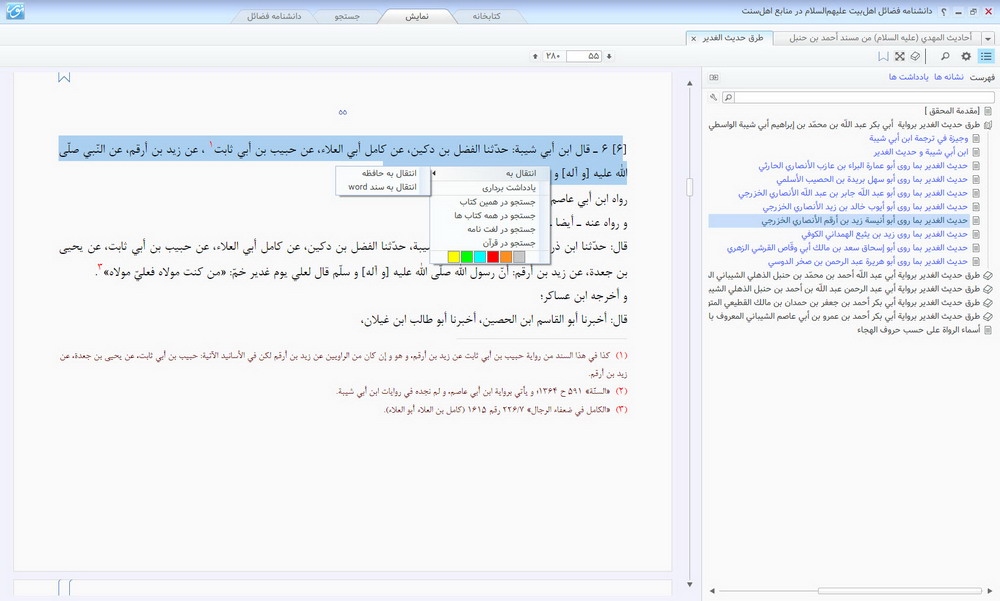Open the أبي بكر بن أبي شيبة الواسطي book entry
1000x601 pixels.
(x=844, y=125)
